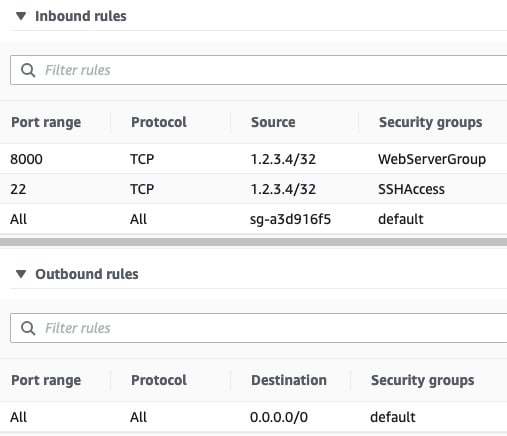Screen dimensions: 507x436
Task: Collapse the Inbound rules section
Action: click(21, 16)
